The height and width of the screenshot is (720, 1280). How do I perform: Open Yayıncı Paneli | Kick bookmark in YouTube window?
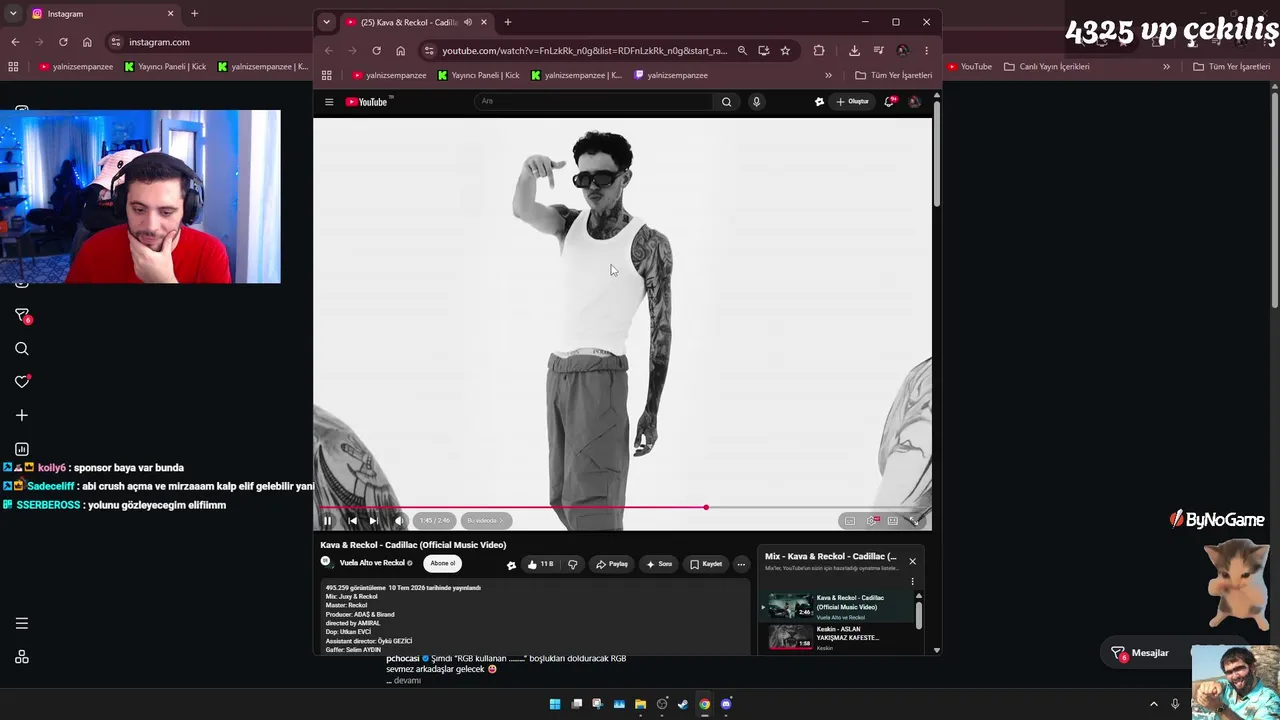(x=479, y=75)
